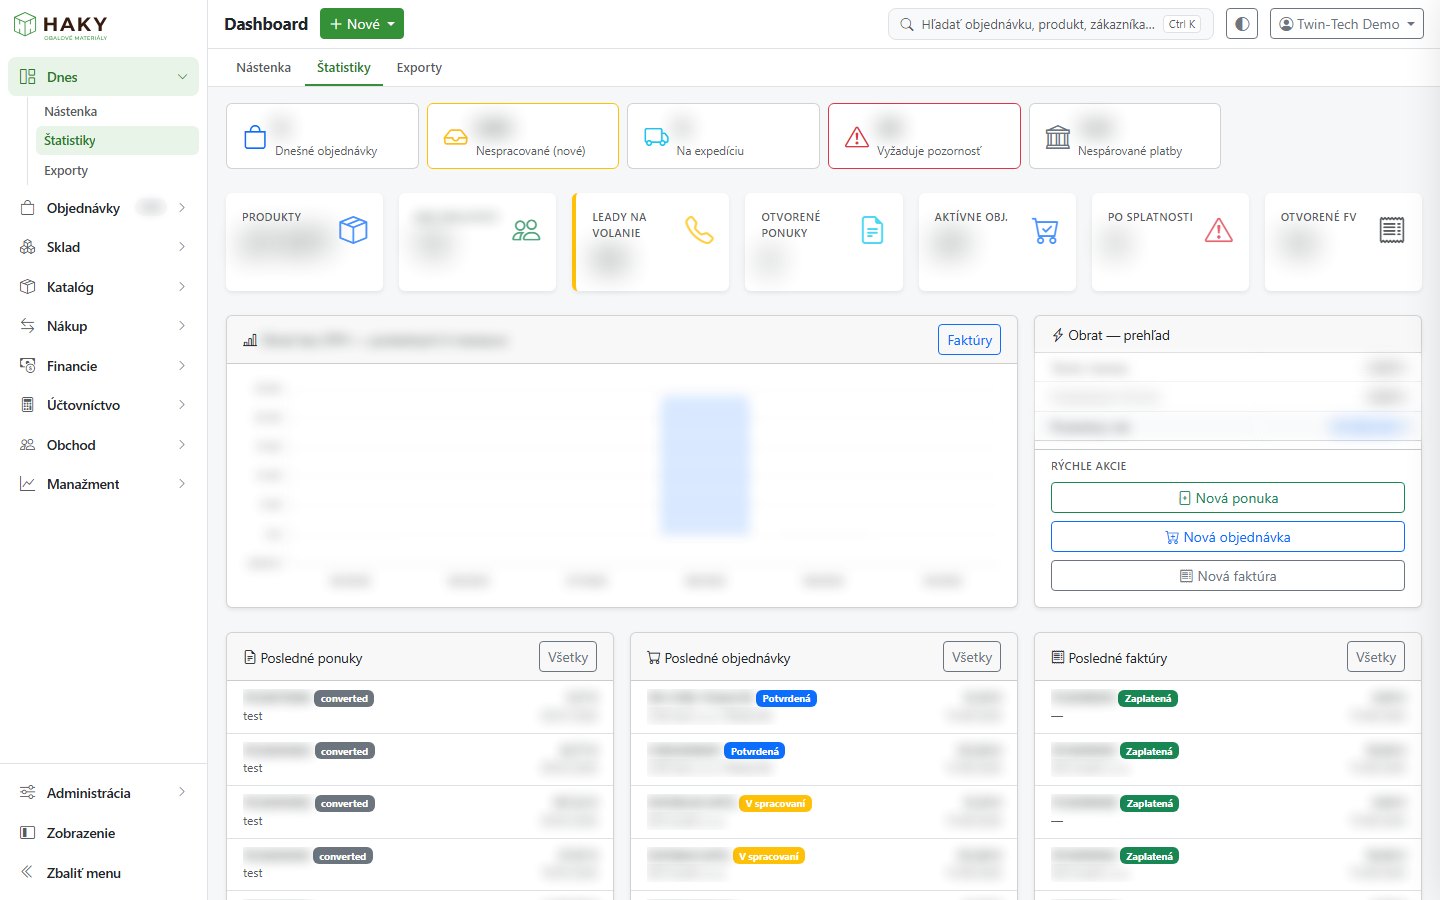Expand the Objednávky sidebar menu
This screenshot has height=900, width=1440.
103,208
